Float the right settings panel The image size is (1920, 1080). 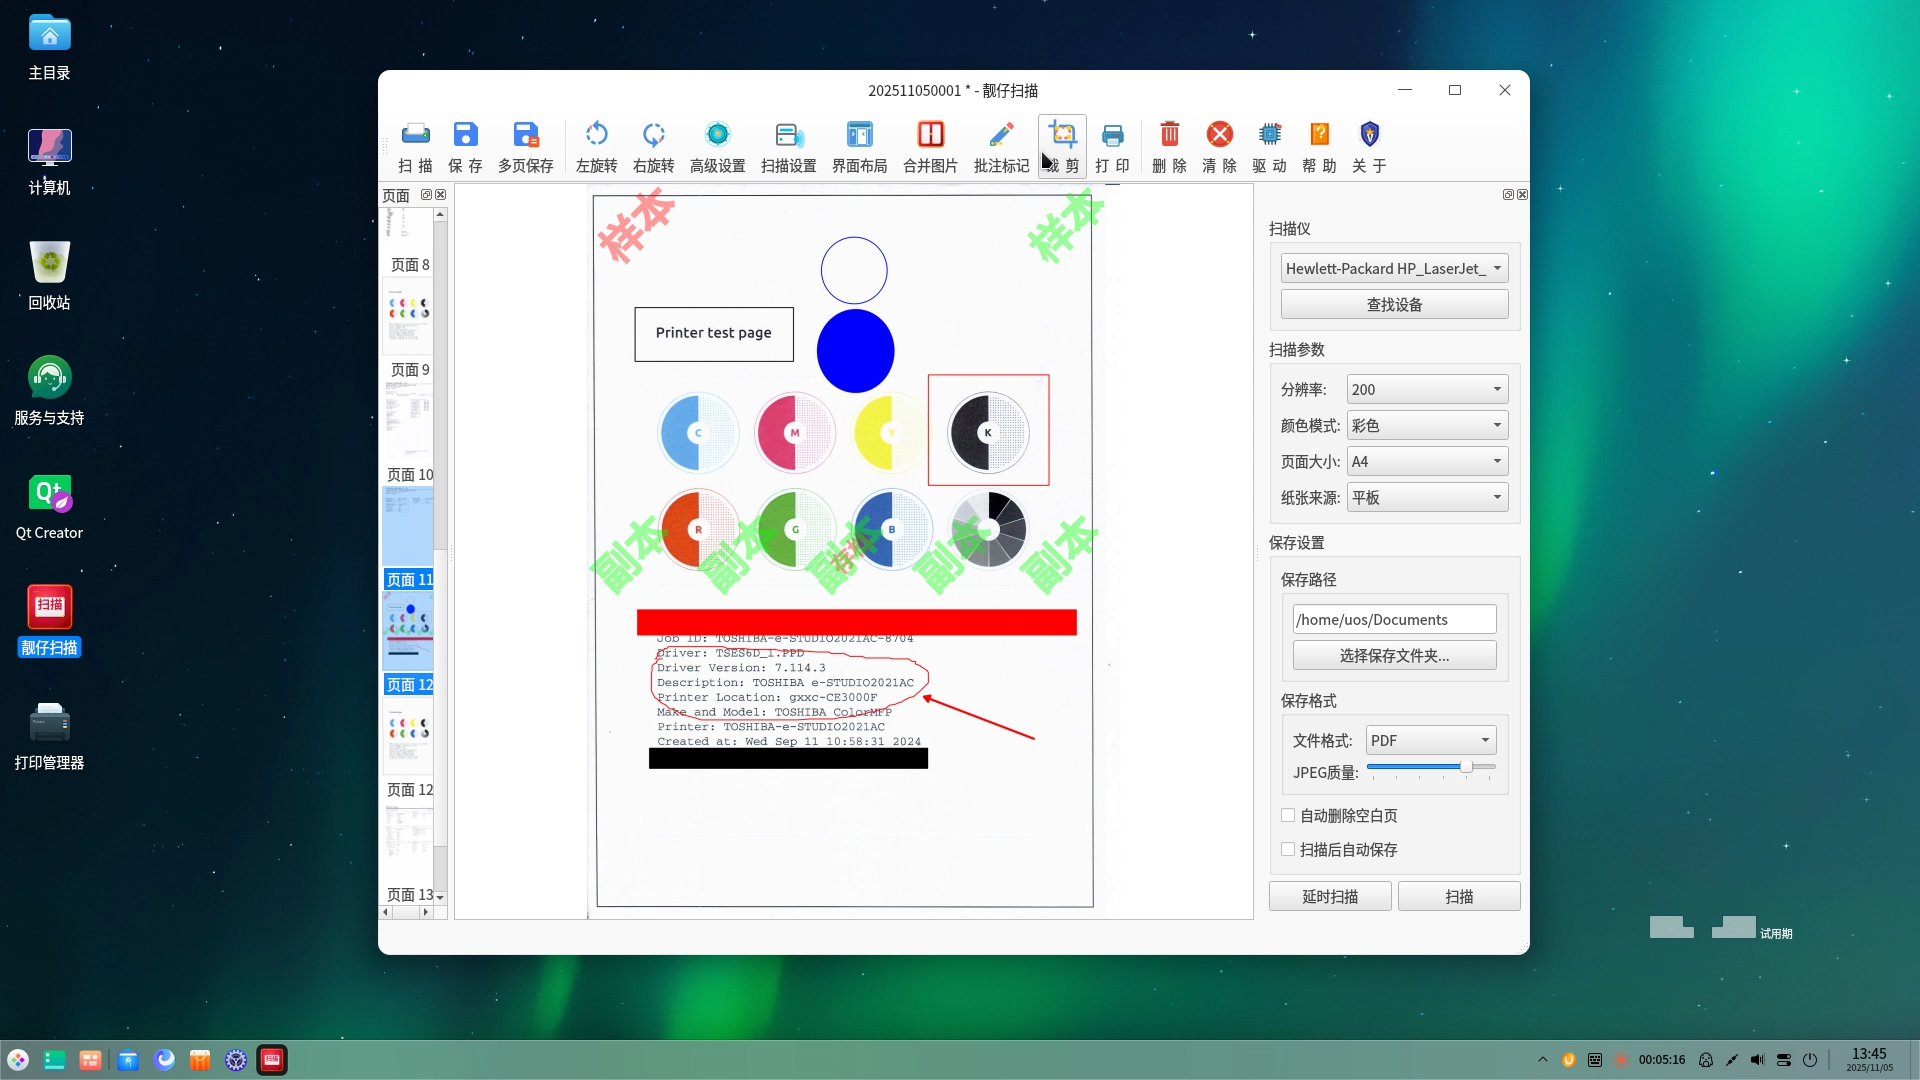pyautogui.click(x=1508, y=195)
